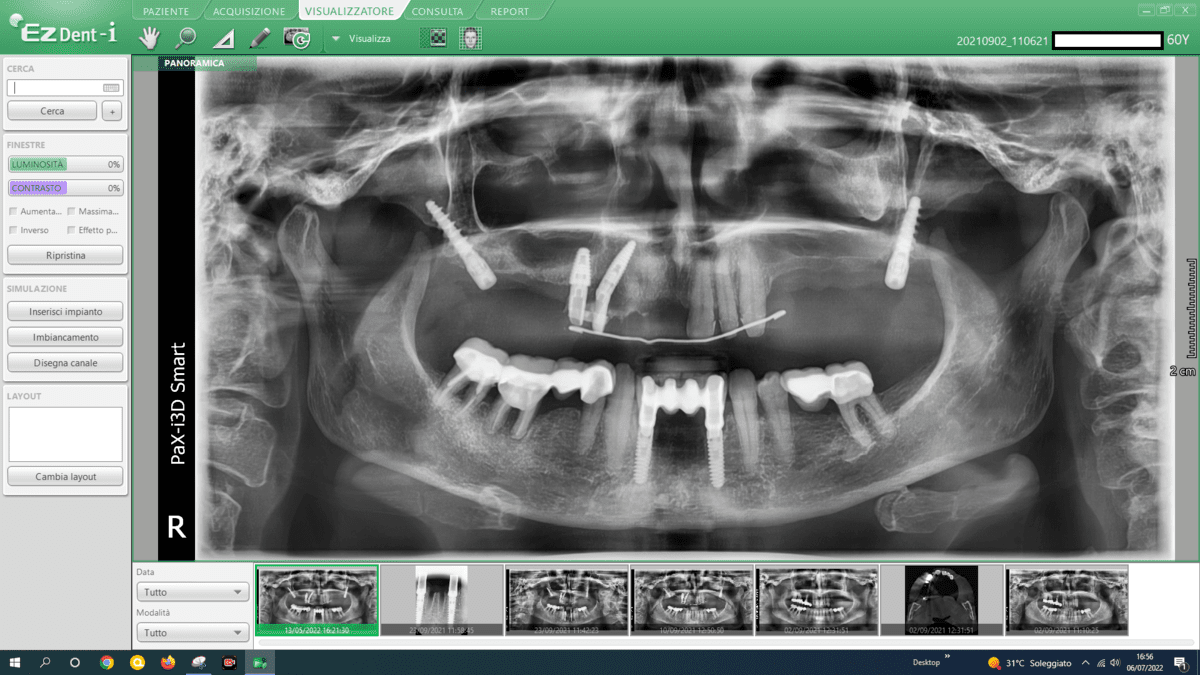Switch to the Paziente tab

[x=164, y=12]
